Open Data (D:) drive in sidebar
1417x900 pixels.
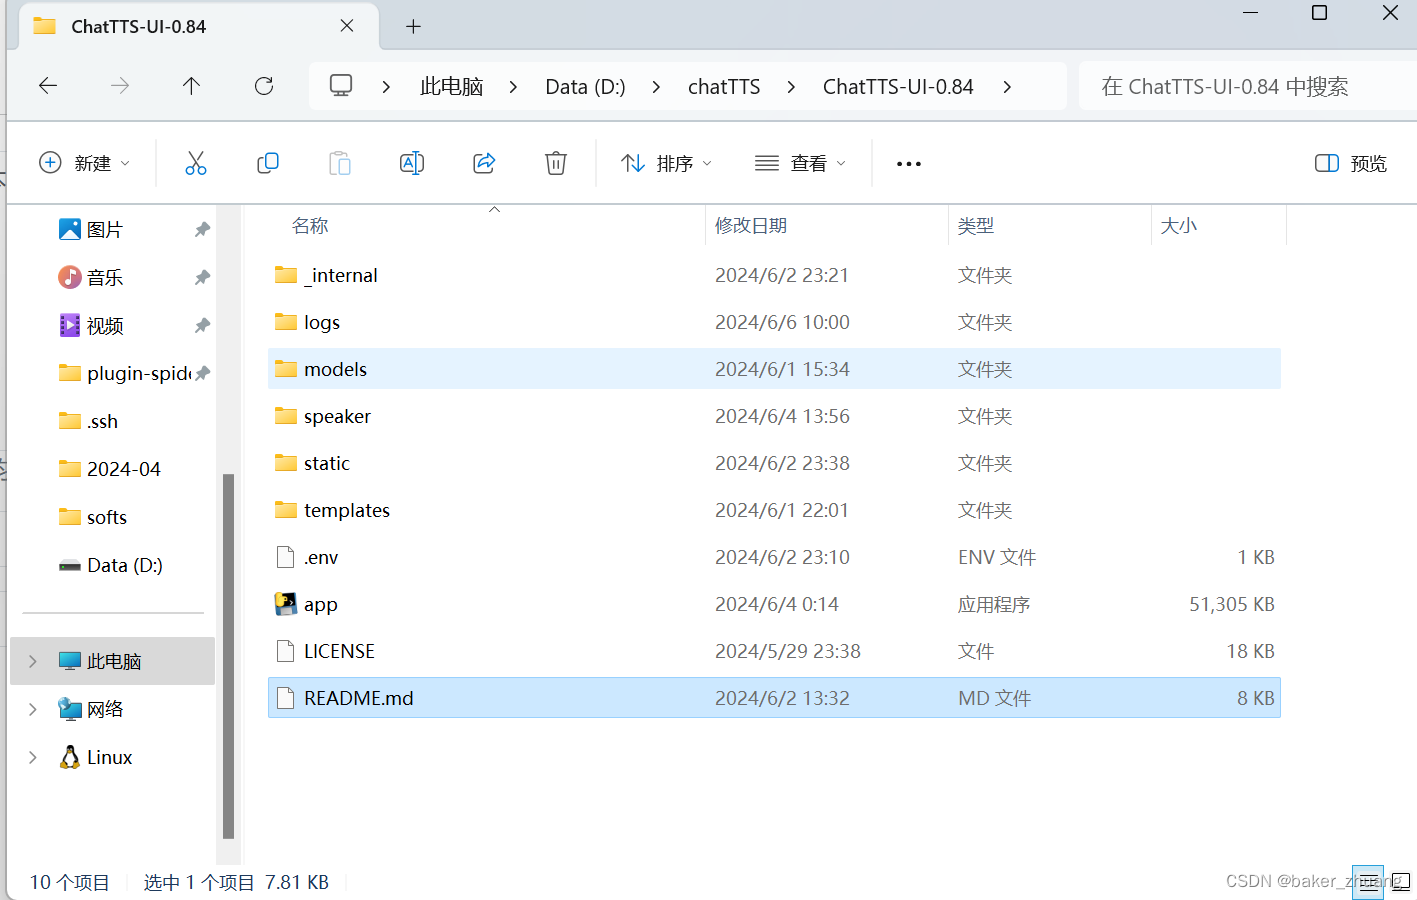click(111, 565)
